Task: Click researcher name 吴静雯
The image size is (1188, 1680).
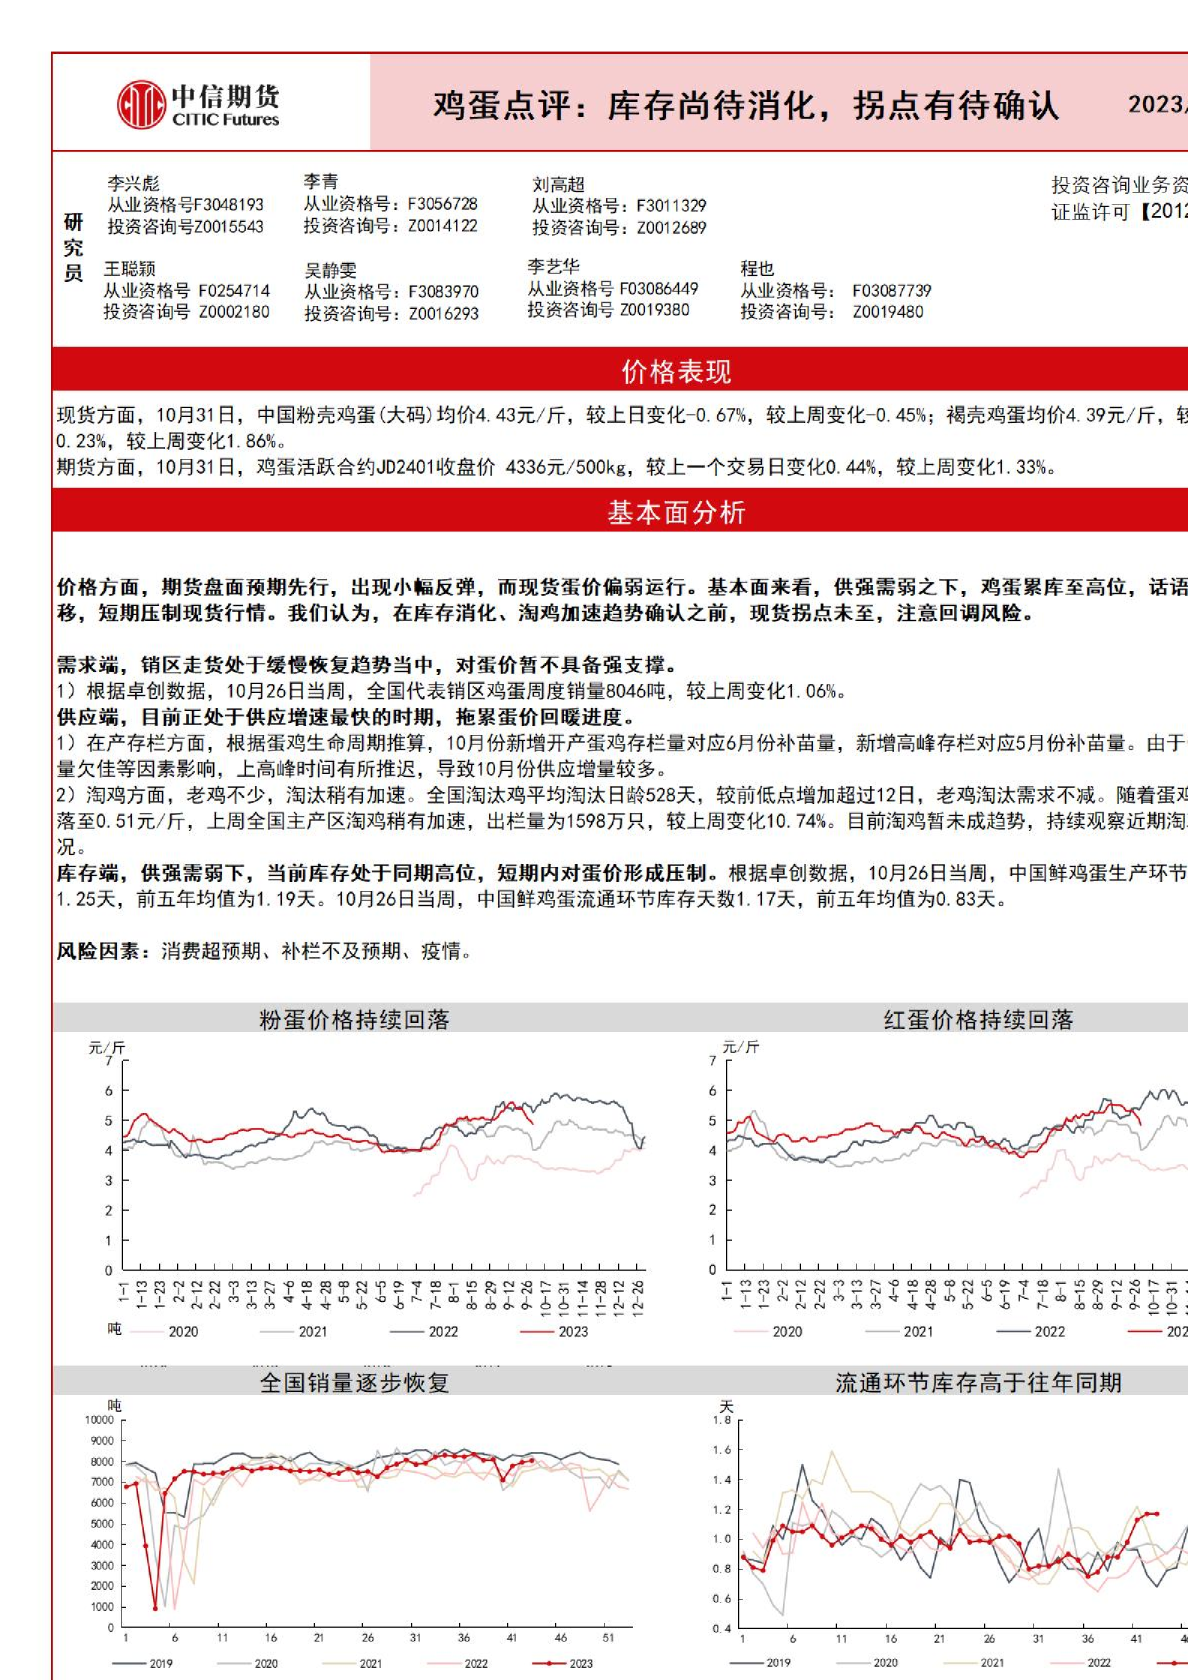Action: click(330, 270)
